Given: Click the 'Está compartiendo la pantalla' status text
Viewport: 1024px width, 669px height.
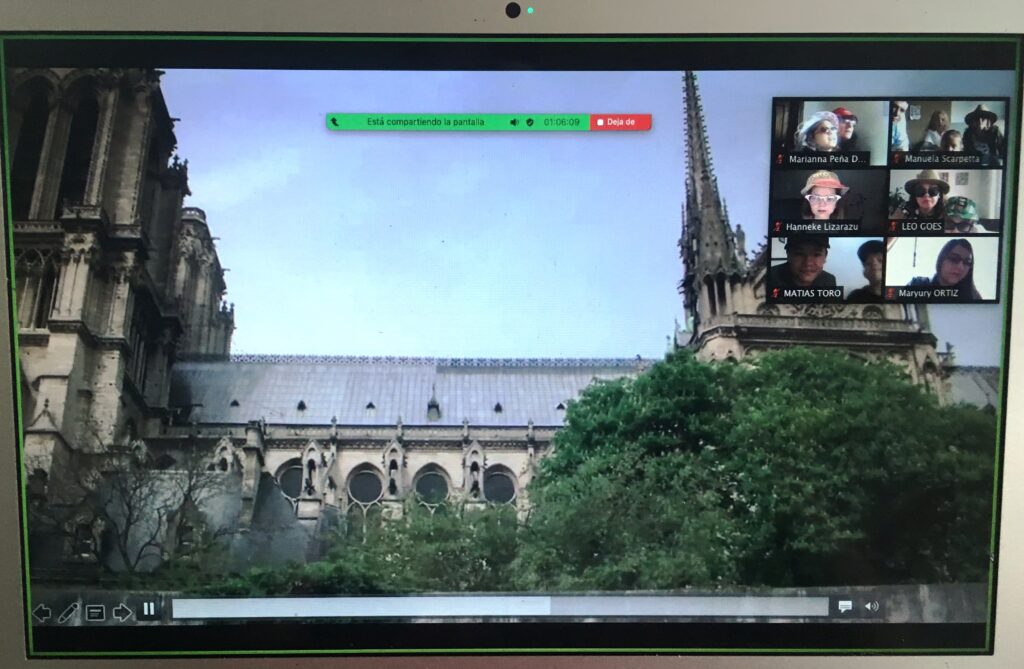Looking at the screenshot, I should coord(425,122).
